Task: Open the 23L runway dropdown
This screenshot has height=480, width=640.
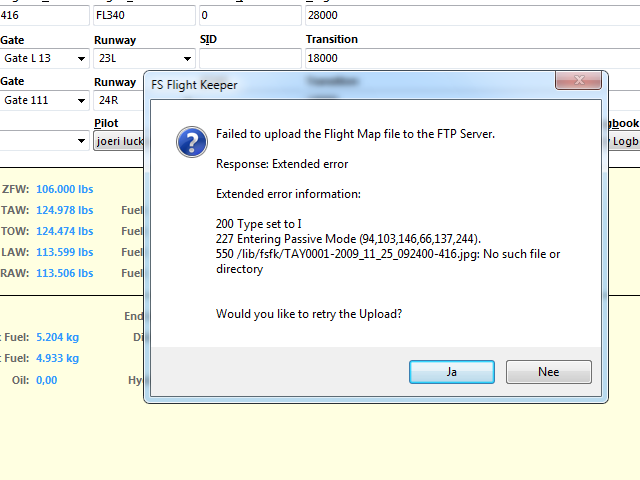Action: tap(187, 58)
